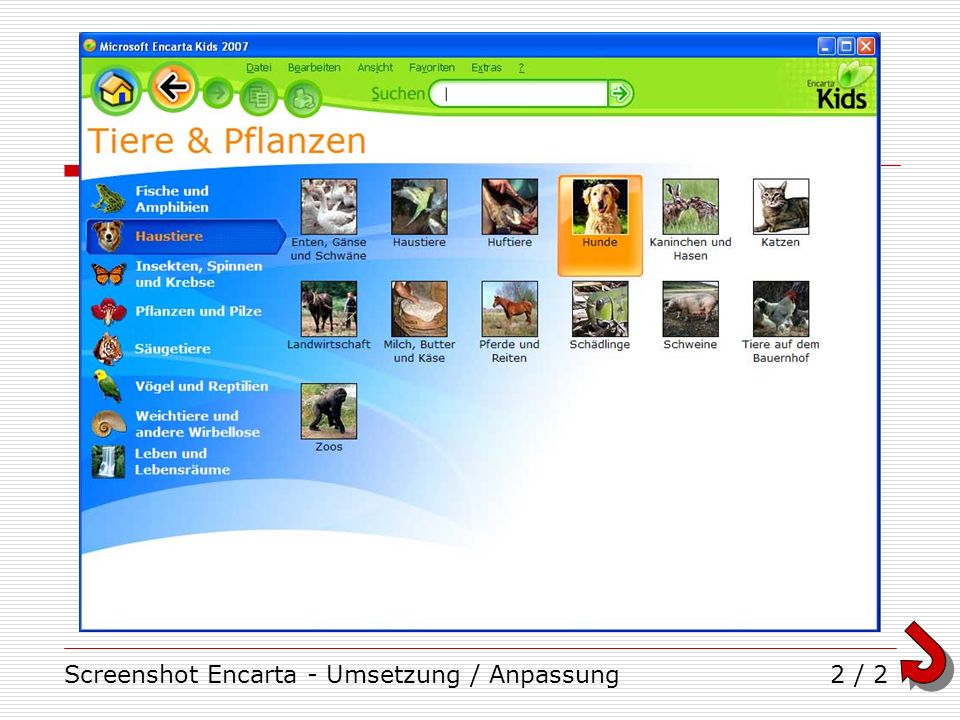Viewport: 960px width, 720px height.
Task: Click the orange back arrow button
Action: tap(173, 88)
